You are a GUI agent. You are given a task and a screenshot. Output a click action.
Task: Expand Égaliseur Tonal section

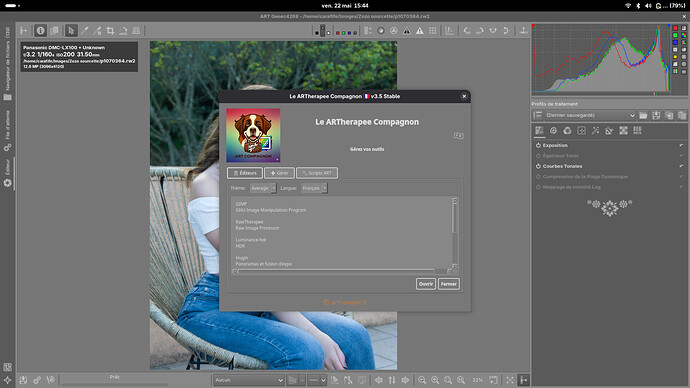[561, 156]
